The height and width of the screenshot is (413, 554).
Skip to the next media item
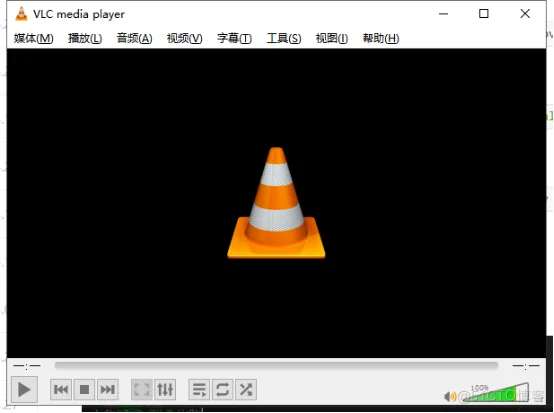pyautogui.click(x=107, y=389)
